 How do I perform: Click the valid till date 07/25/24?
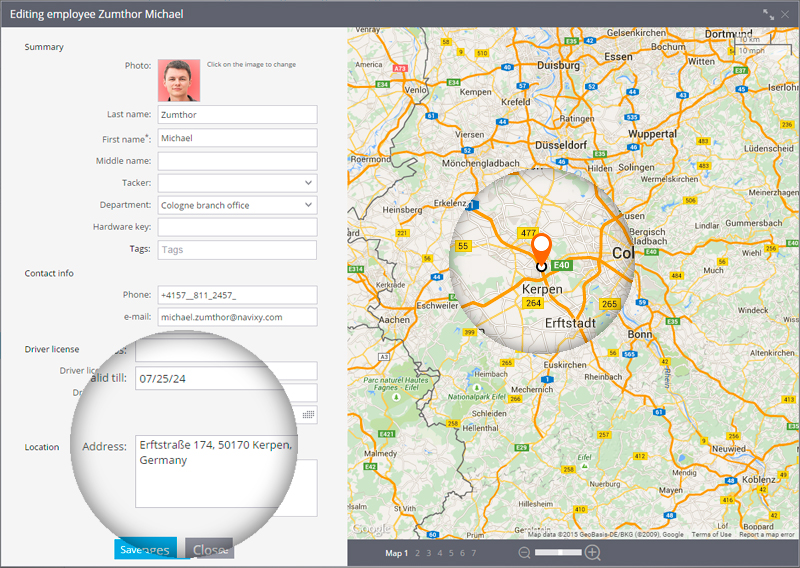pos(162,379)
